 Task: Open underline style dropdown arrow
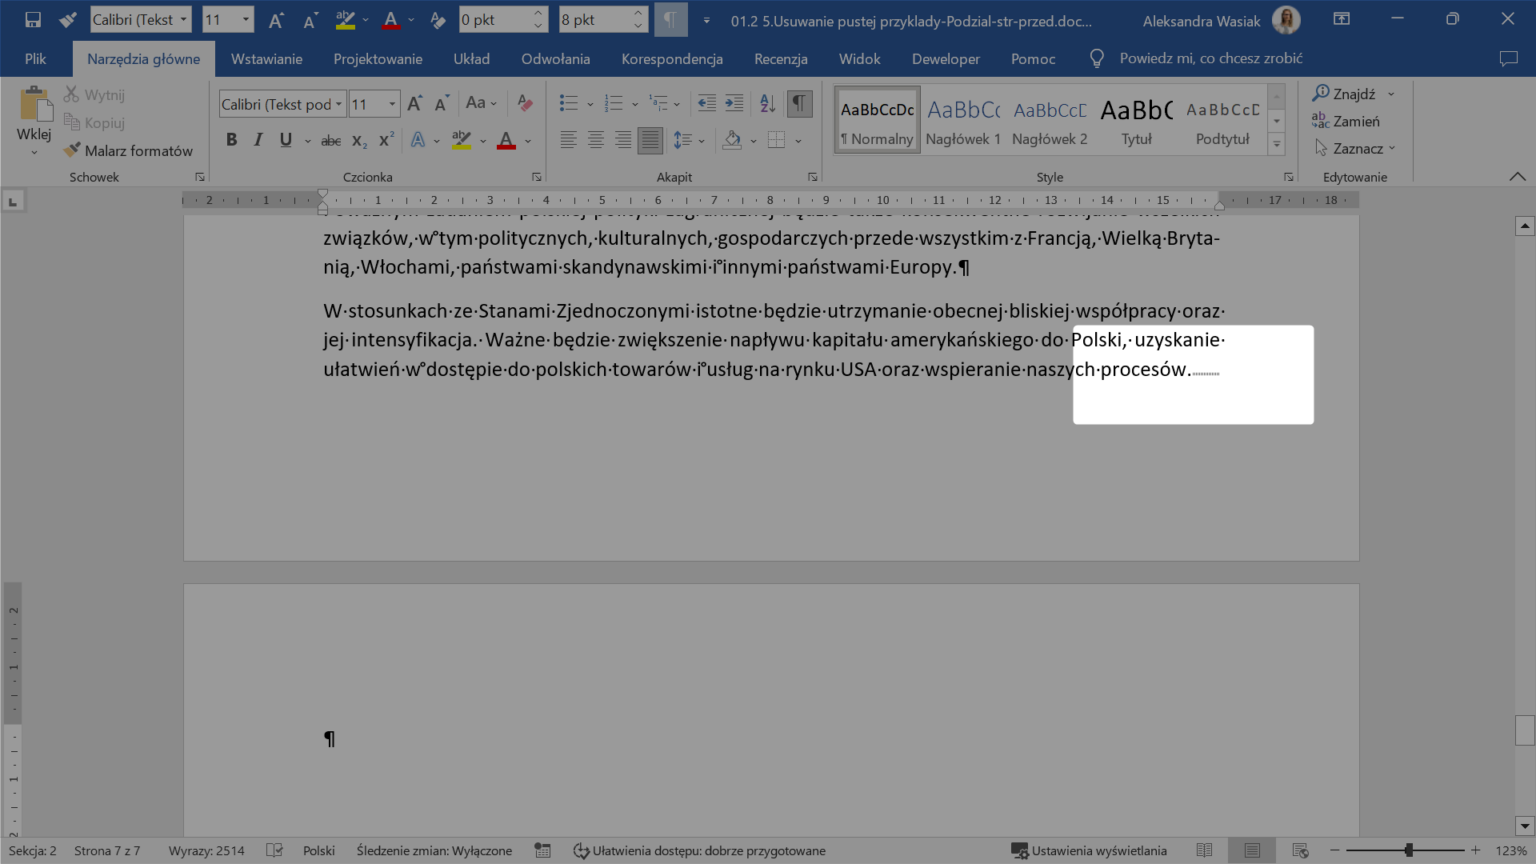307,141
